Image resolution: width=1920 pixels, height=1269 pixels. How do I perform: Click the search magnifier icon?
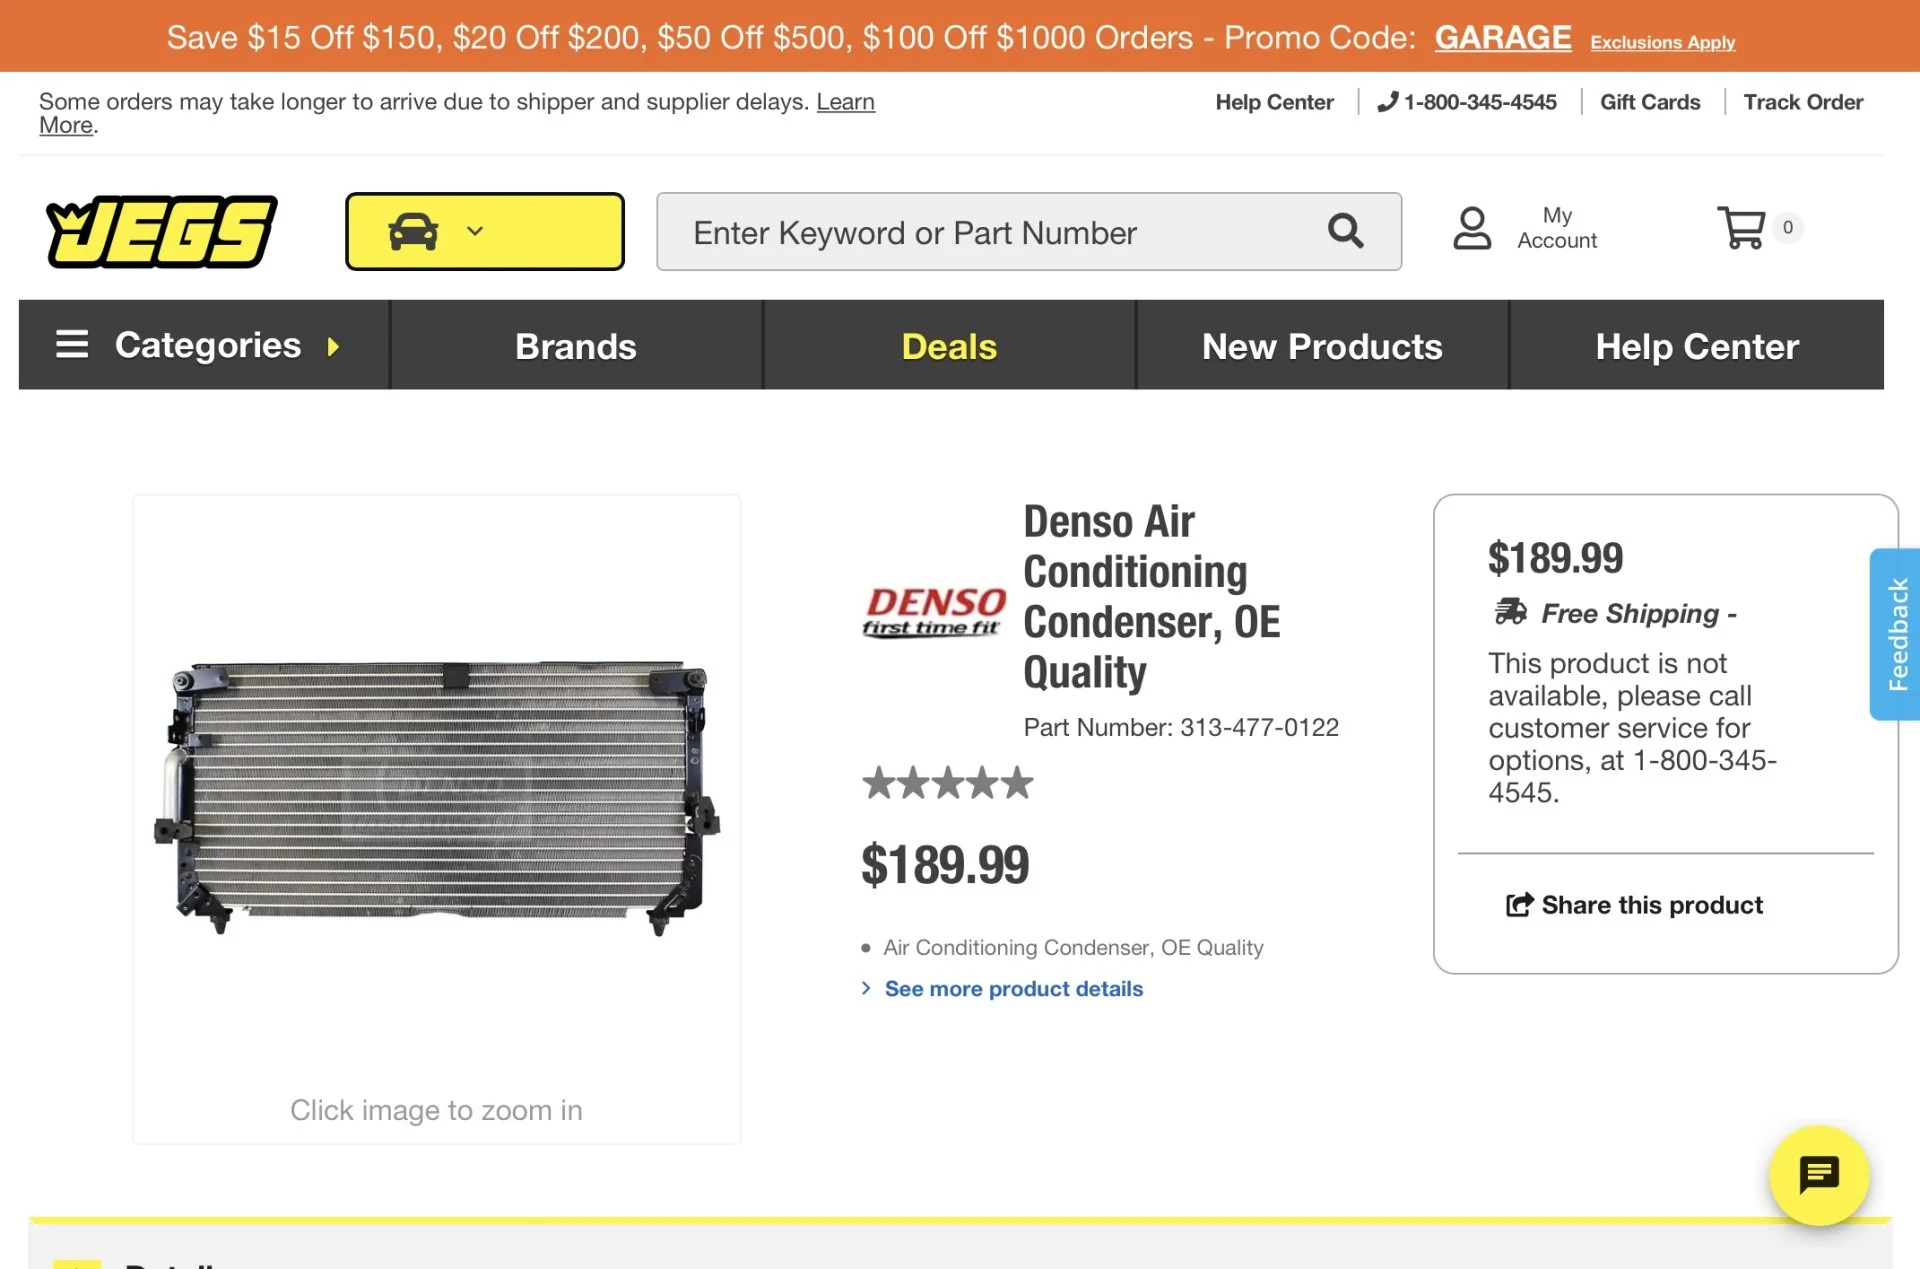coord(1345,231)
